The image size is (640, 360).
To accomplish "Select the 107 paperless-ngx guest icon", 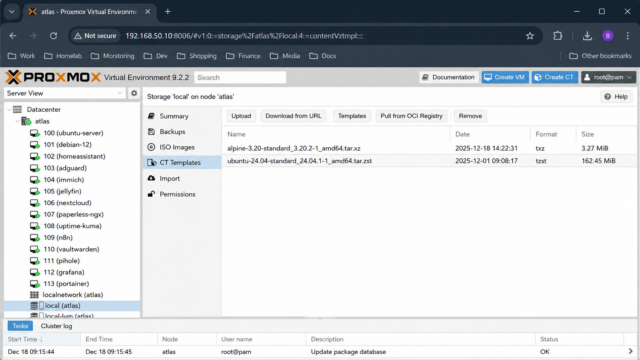I will tap(35, 214).
